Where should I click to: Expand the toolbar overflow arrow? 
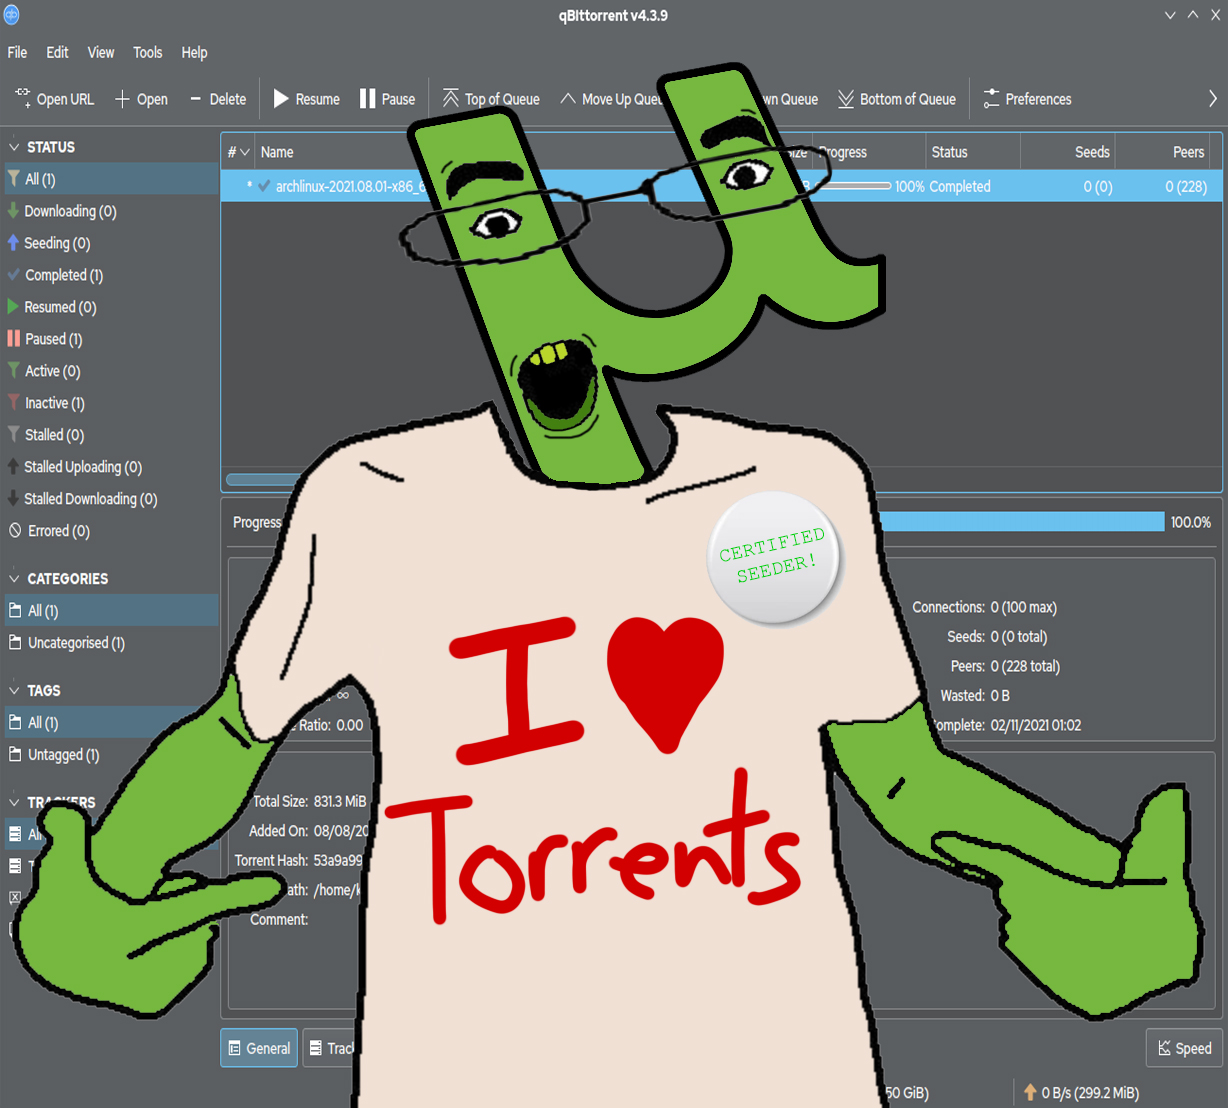[1212, 99]
